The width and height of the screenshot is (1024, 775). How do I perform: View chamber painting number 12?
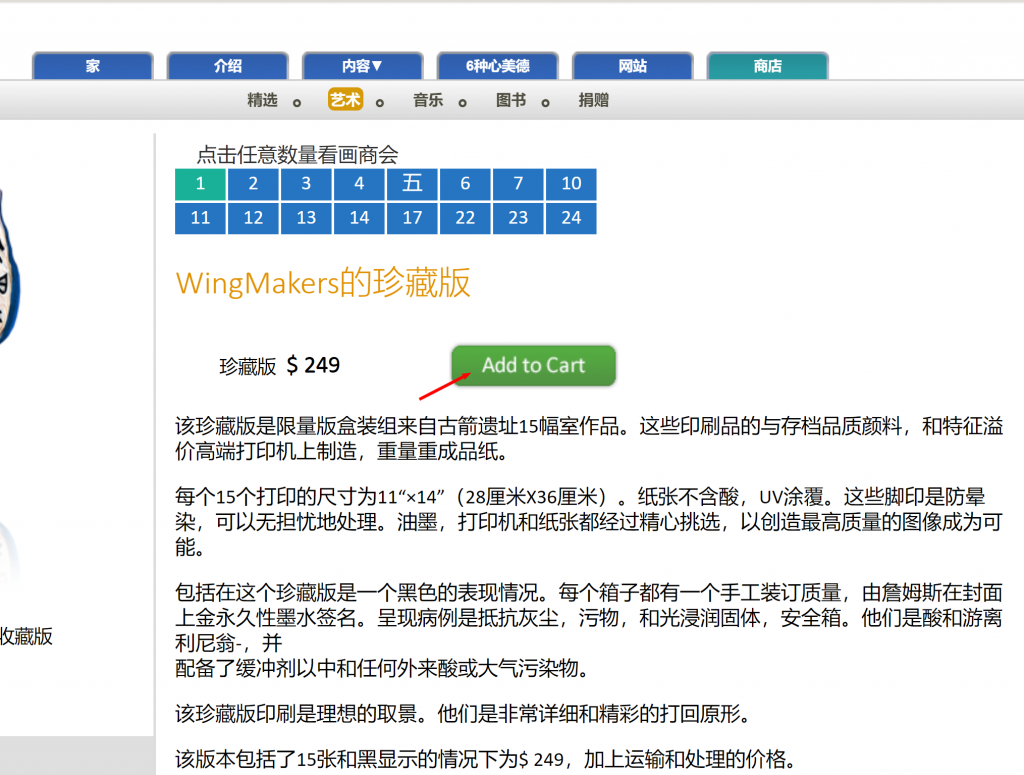(x=253, y=218)
